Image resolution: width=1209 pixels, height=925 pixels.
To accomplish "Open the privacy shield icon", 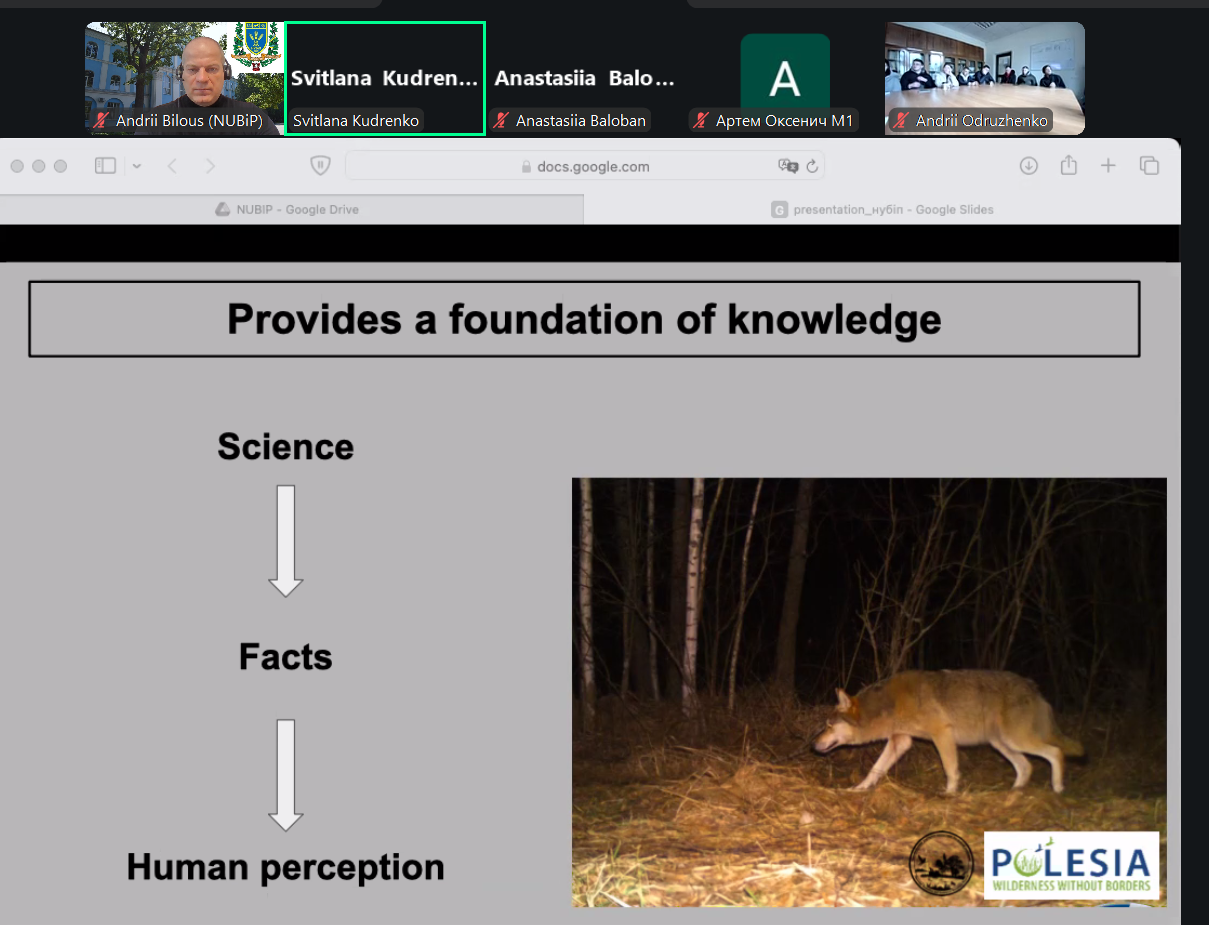I will (x=320, y=166).
